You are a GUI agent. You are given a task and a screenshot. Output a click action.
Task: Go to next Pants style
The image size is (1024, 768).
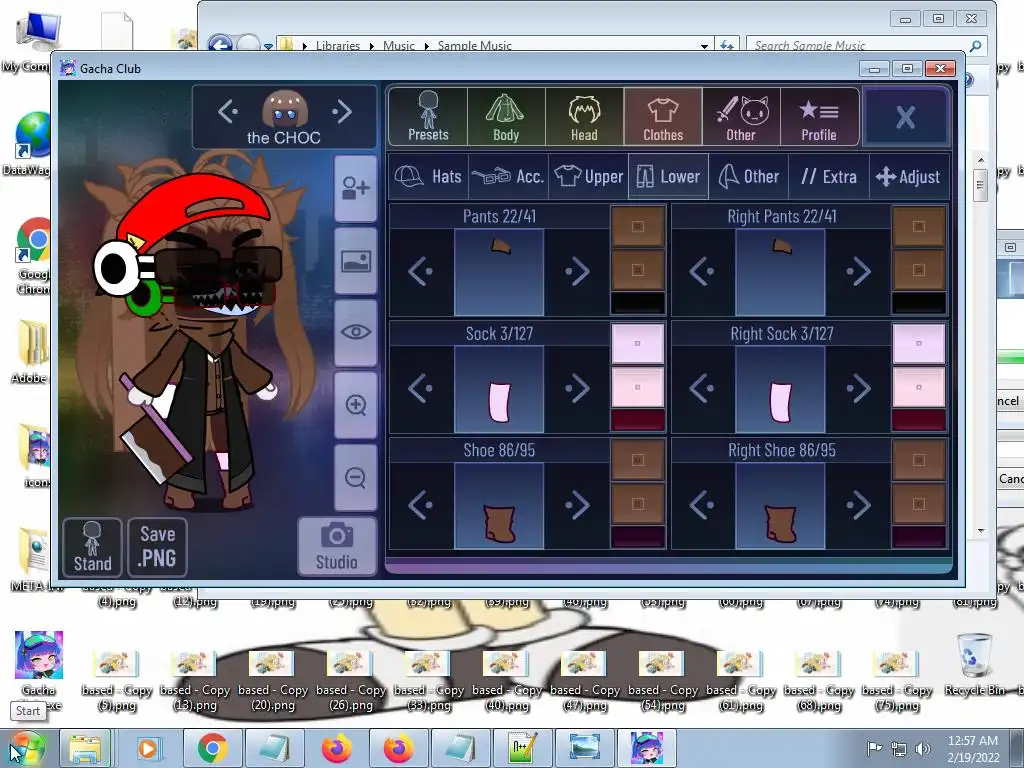(x=577, y=272)
